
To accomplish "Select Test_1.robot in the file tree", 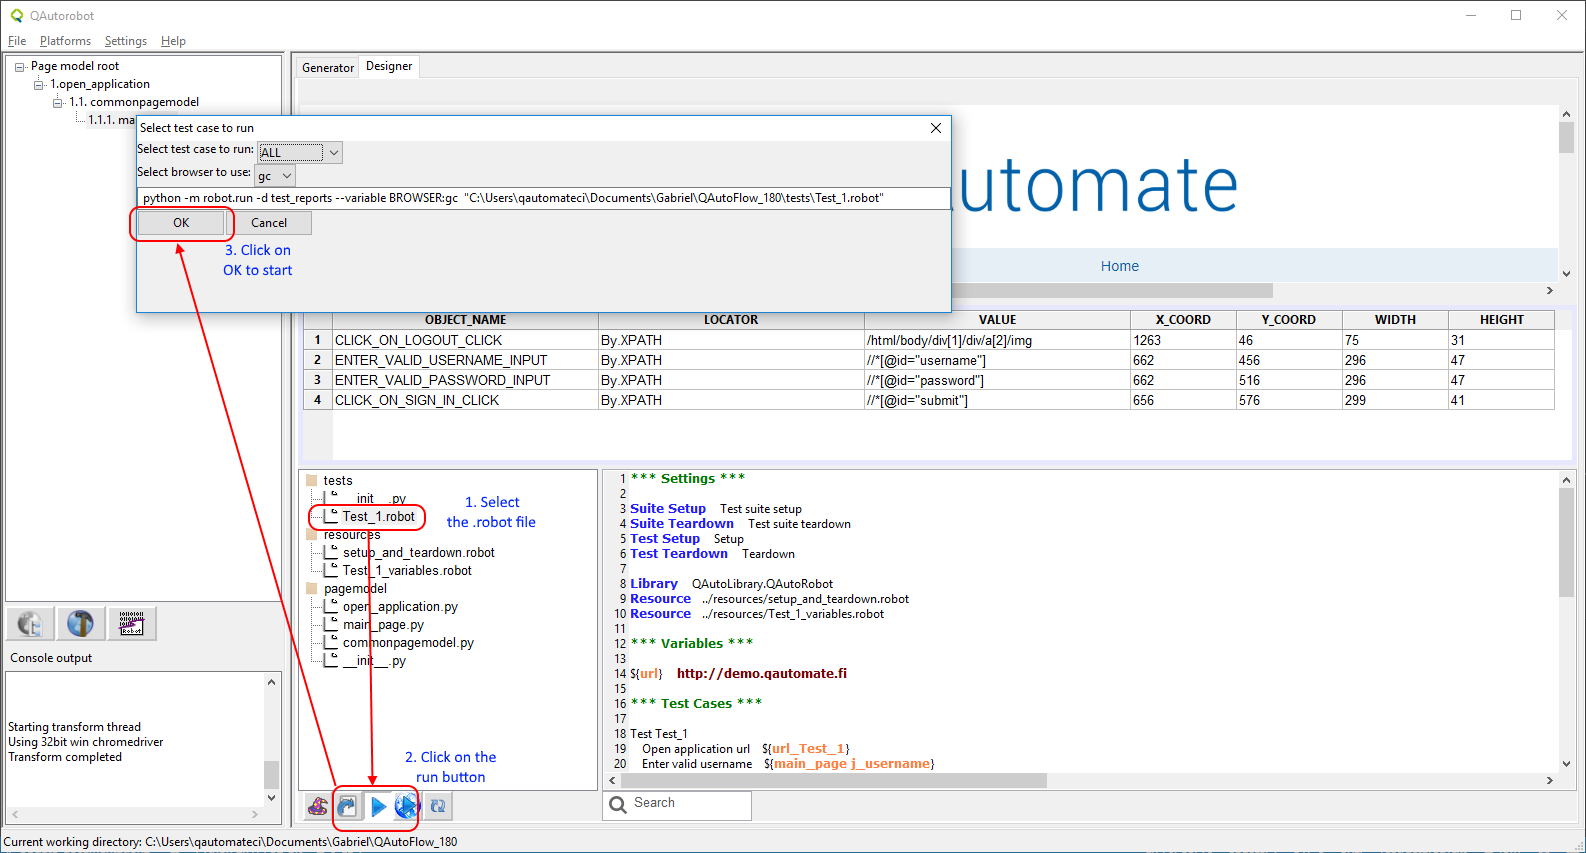I will [x=378, y=517].
